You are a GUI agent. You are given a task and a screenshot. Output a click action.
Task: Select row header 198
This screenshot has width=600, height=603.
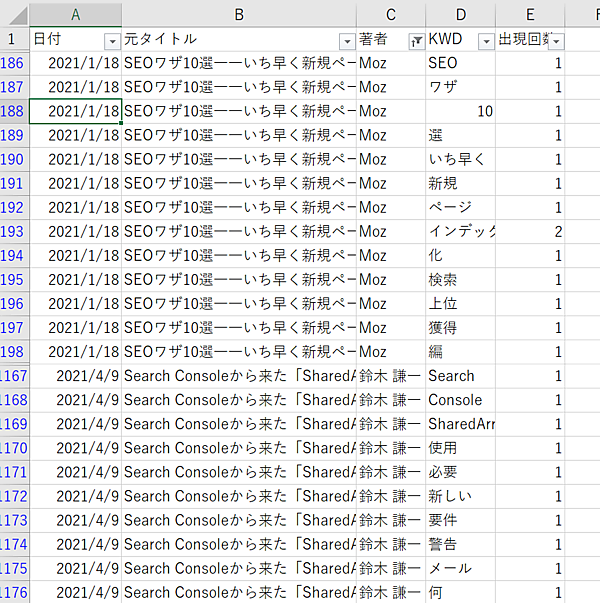pyautogui.click(x=14, y=352)
